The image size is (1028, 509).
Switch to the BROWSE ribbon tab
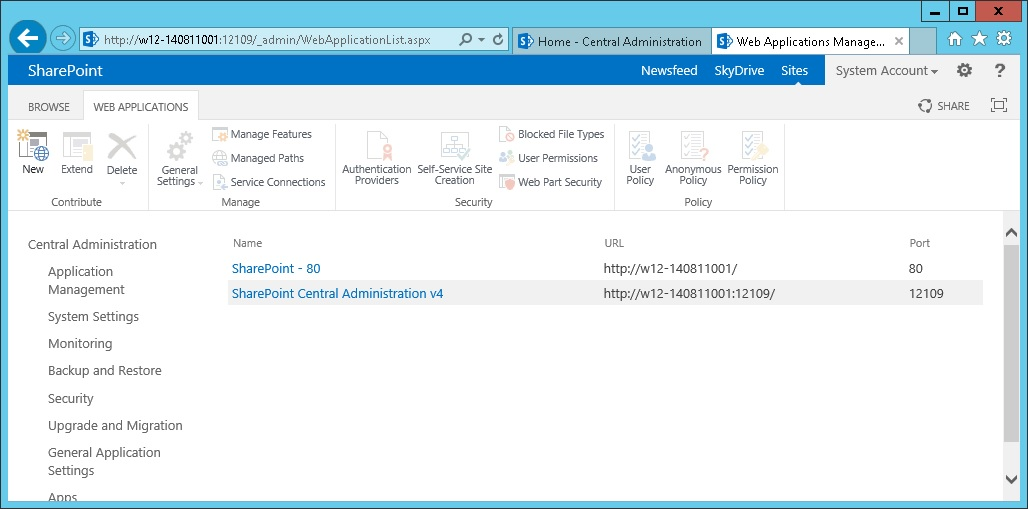pyautogui.click(x=49, y=107)
